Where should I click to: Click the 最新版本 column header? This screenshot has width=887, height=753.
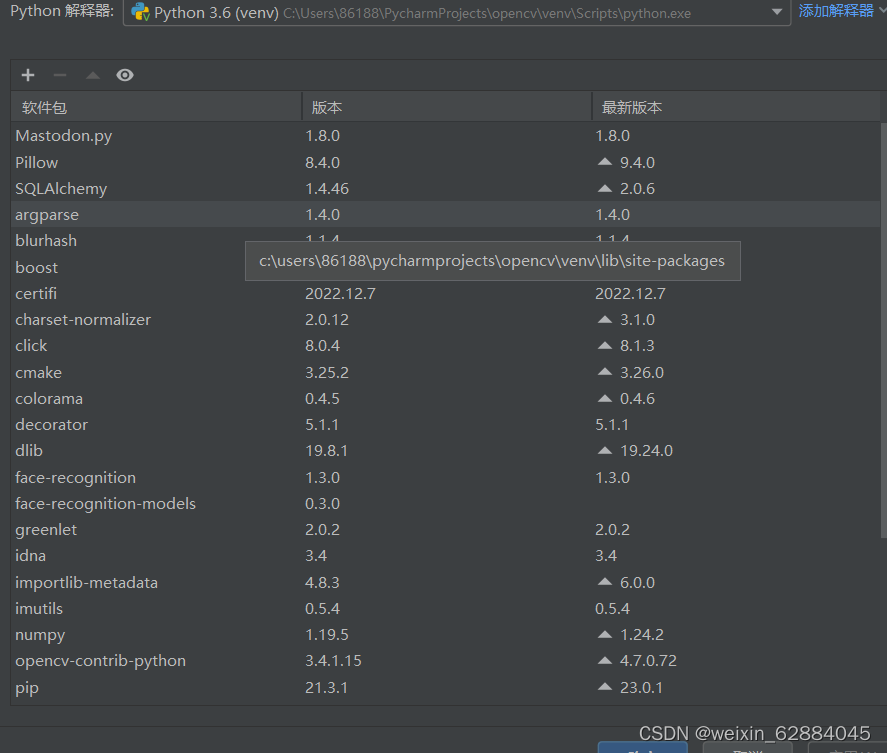coord(736,107)
